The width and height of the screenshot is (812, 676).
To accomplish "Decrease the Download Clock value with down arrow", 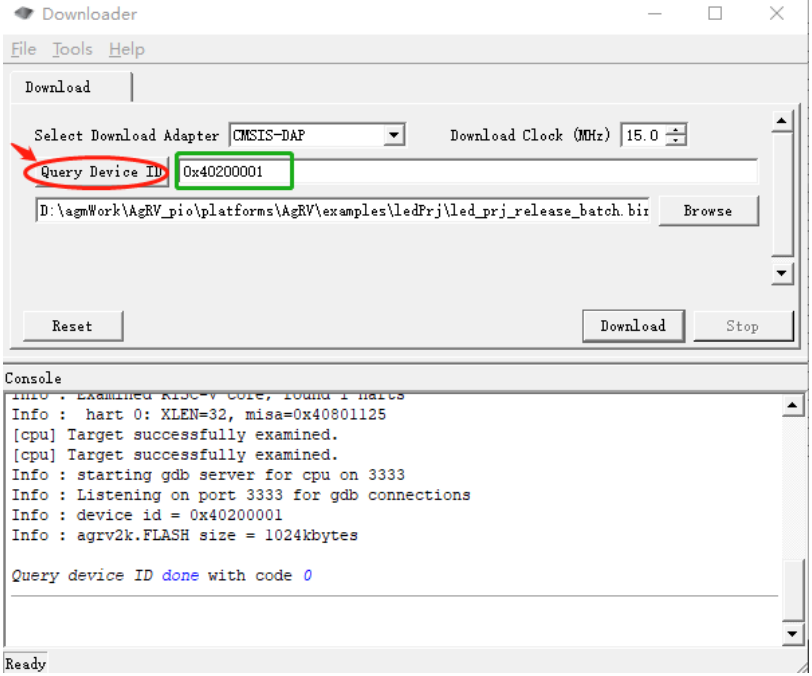I will [x=677, y=140].
